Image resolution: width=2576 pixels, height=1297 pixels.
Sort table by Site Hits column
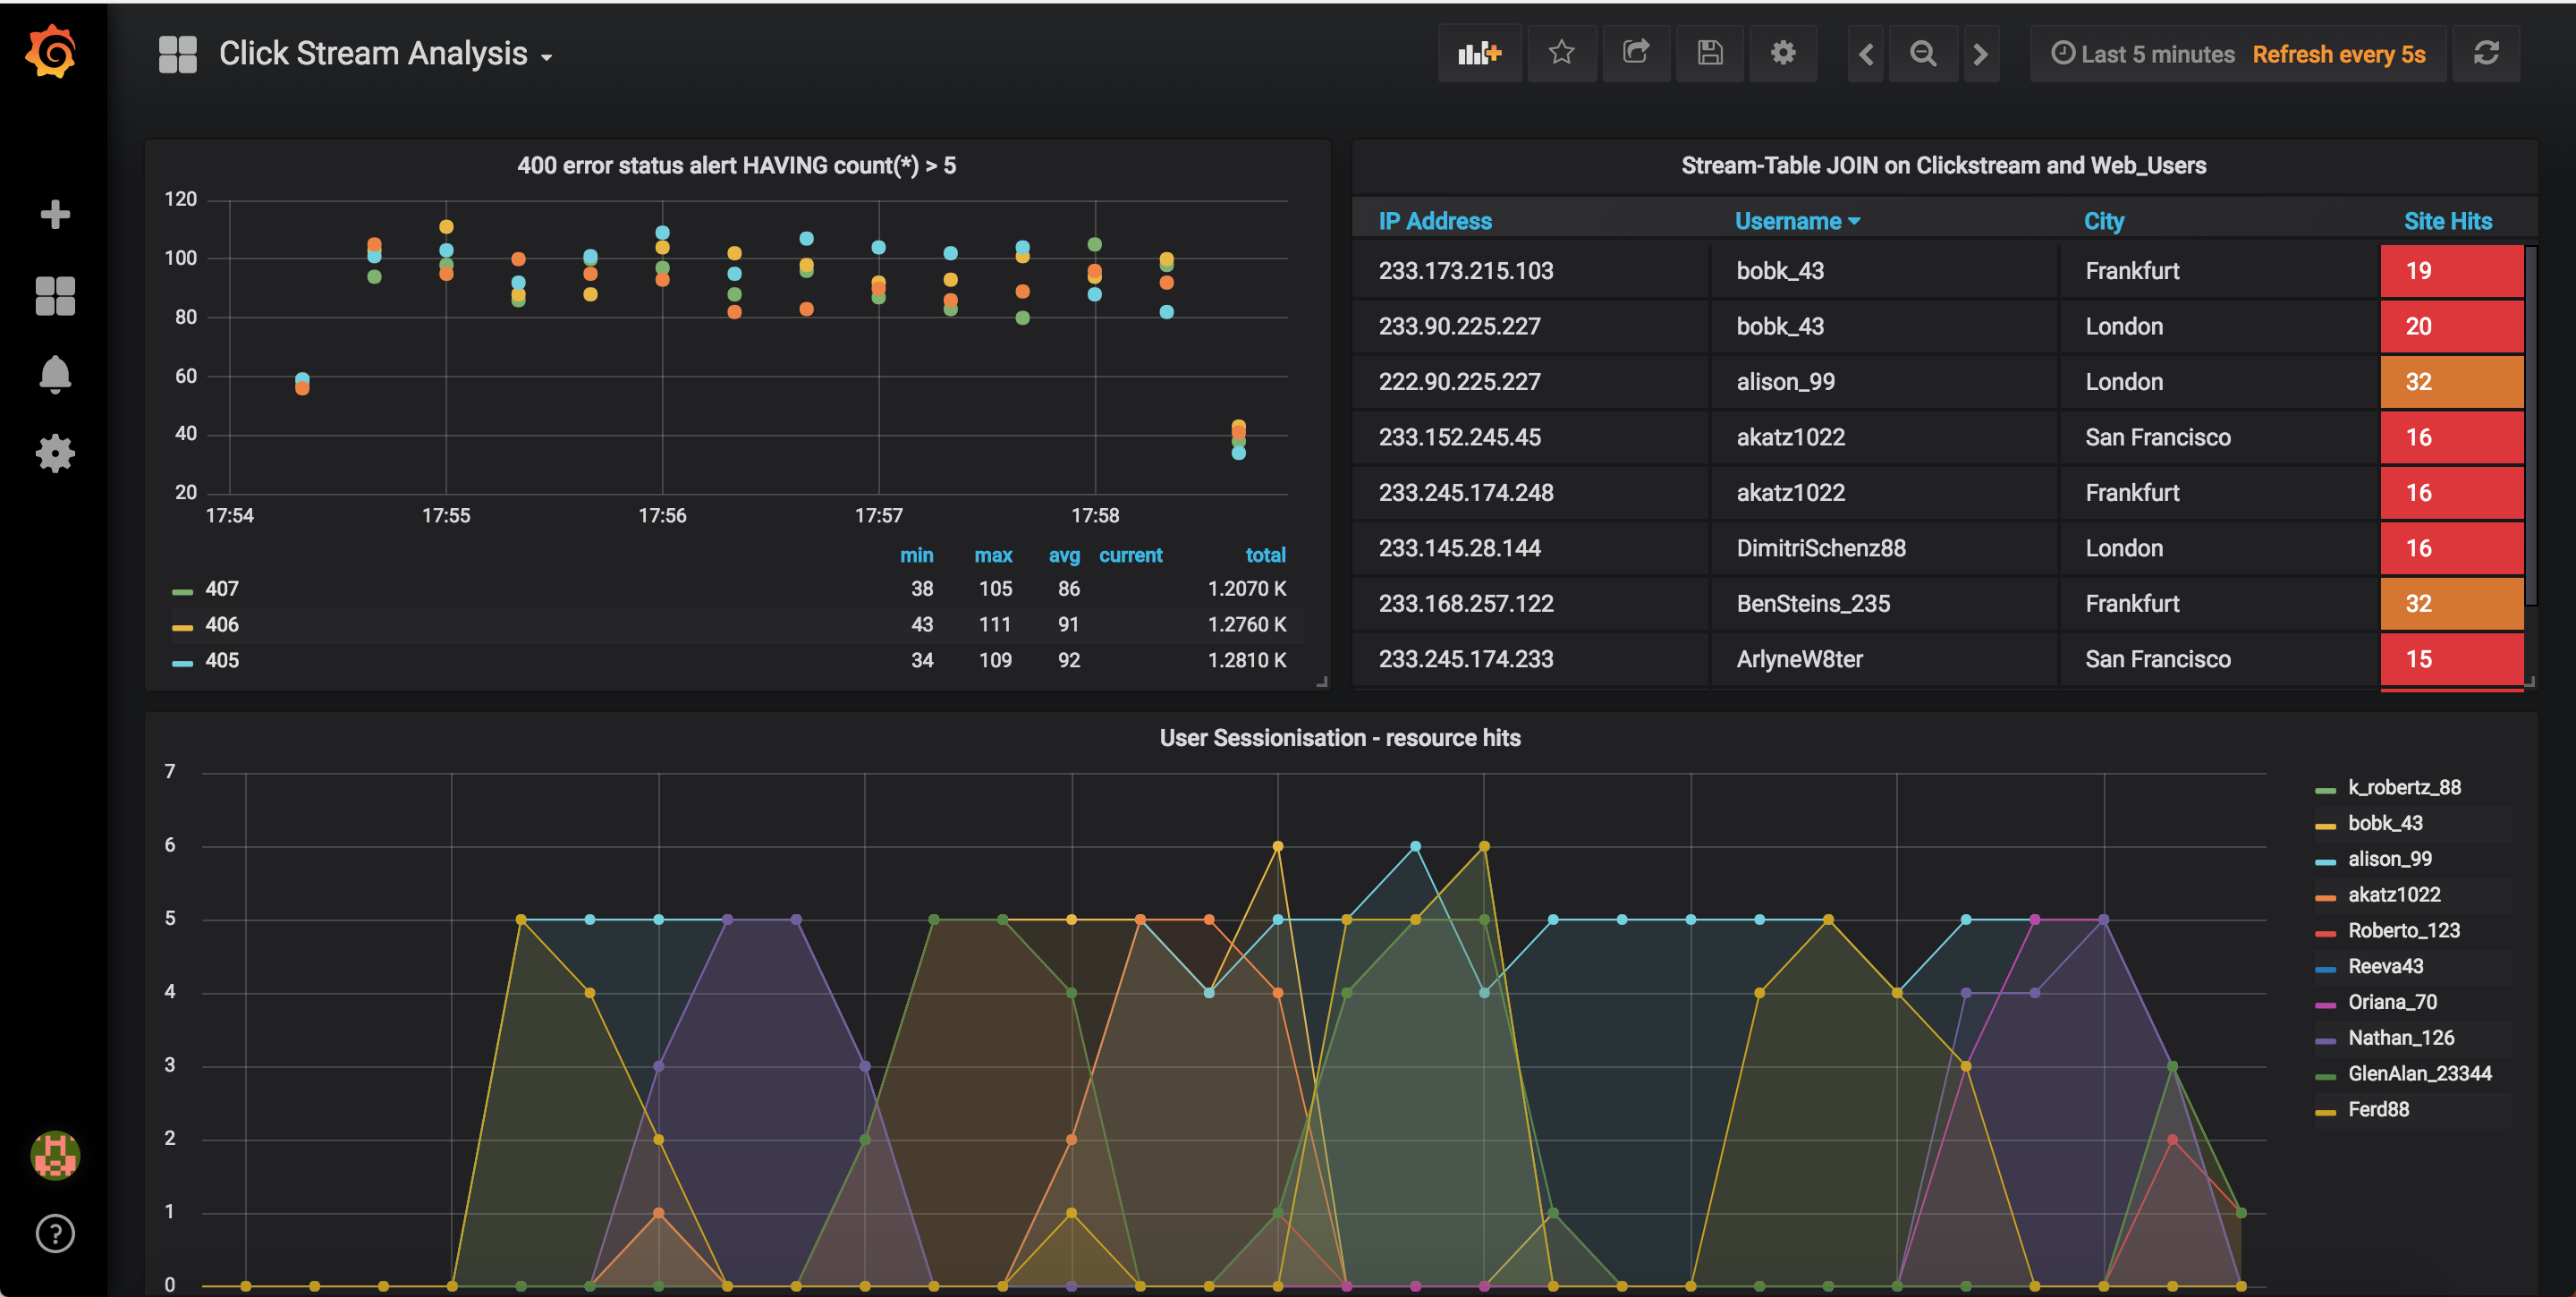(x=2447, y=221)
